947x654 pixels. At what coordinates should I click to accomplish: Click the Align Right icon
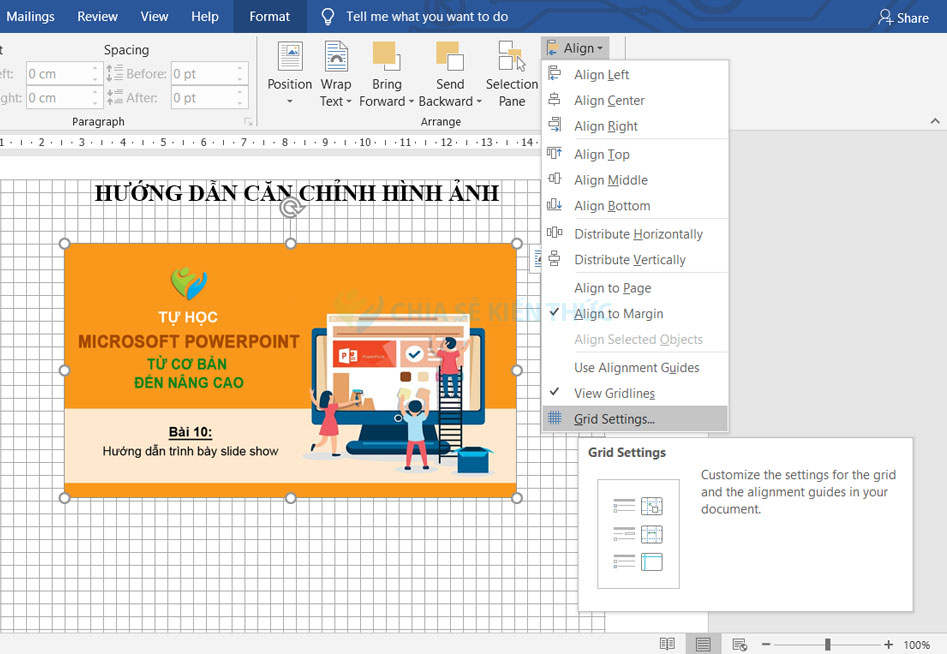coord(554,125)
